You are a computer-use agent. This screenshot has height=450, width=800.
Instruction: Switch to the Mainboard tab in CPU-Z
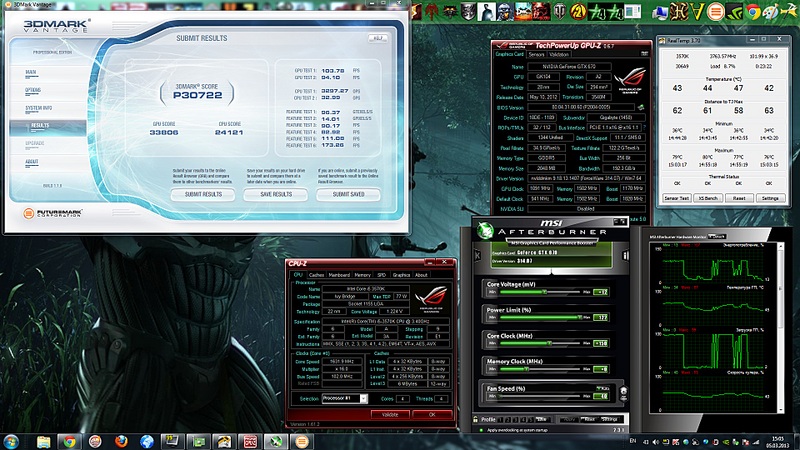(339, 275)
